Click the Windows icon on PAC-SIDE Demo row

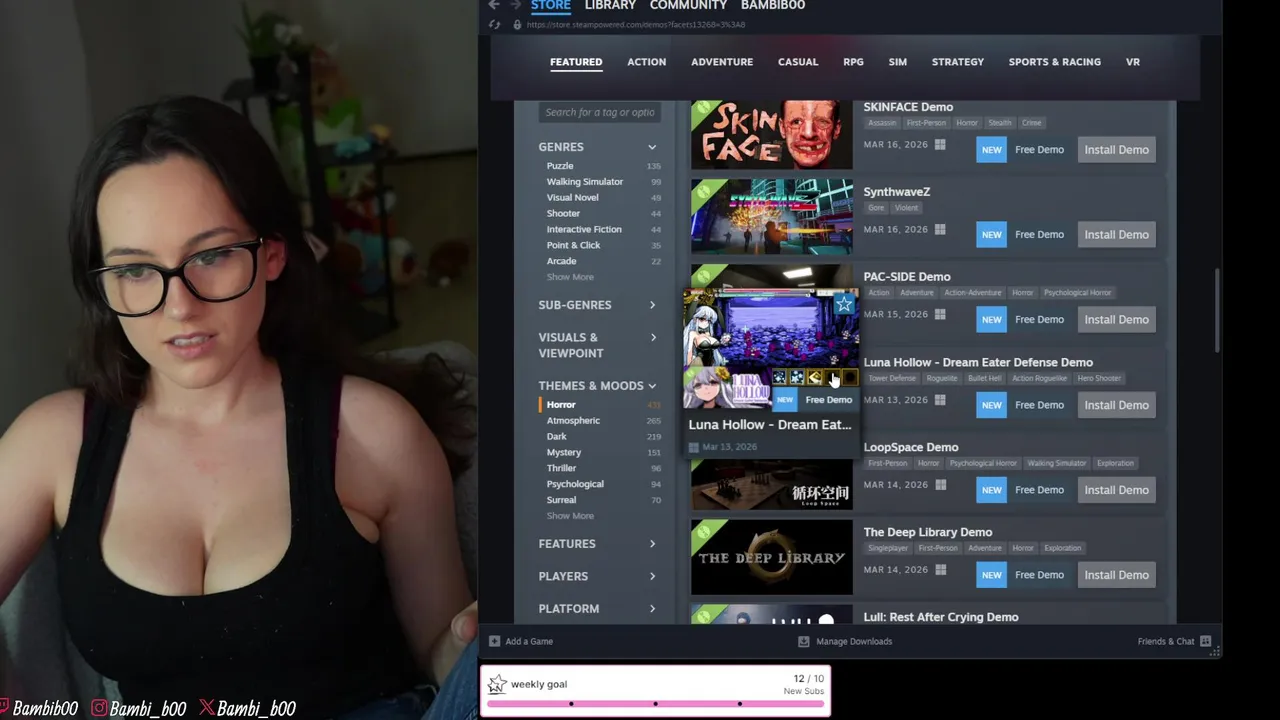(x=940, y=315)
